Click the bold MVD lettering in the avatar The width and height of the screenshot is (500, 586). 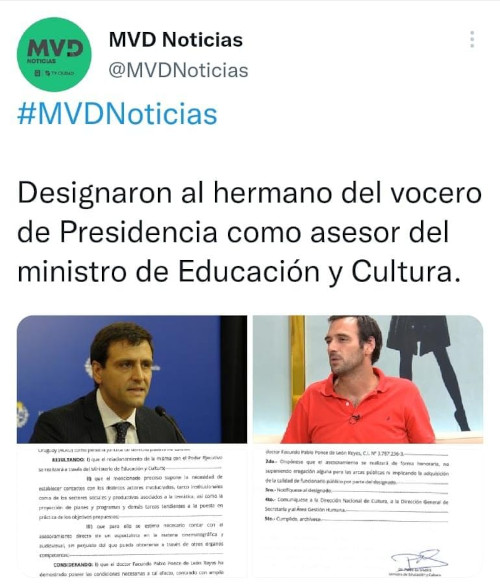pos(55,48)
